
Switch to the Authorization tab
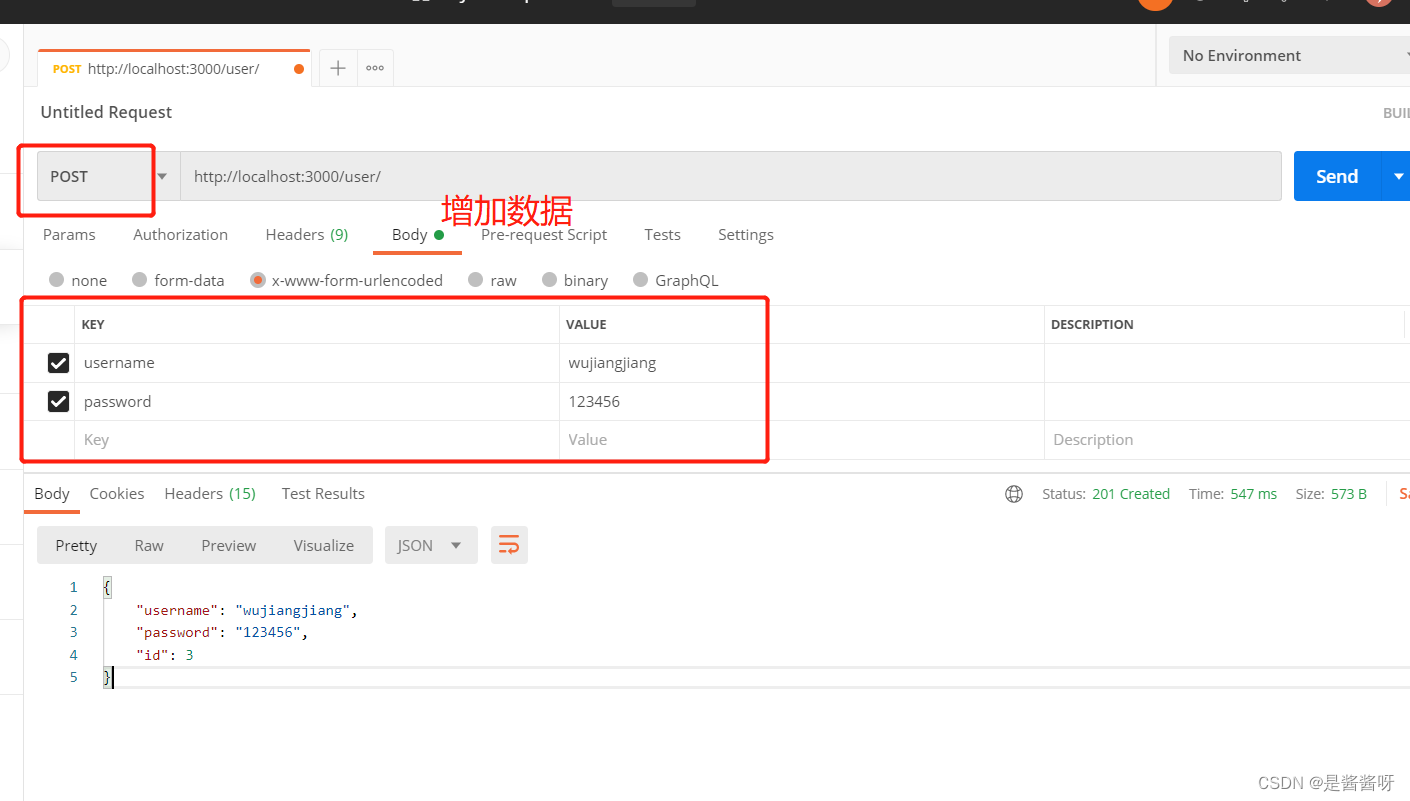pyautogui.click(x=181, y=235)
